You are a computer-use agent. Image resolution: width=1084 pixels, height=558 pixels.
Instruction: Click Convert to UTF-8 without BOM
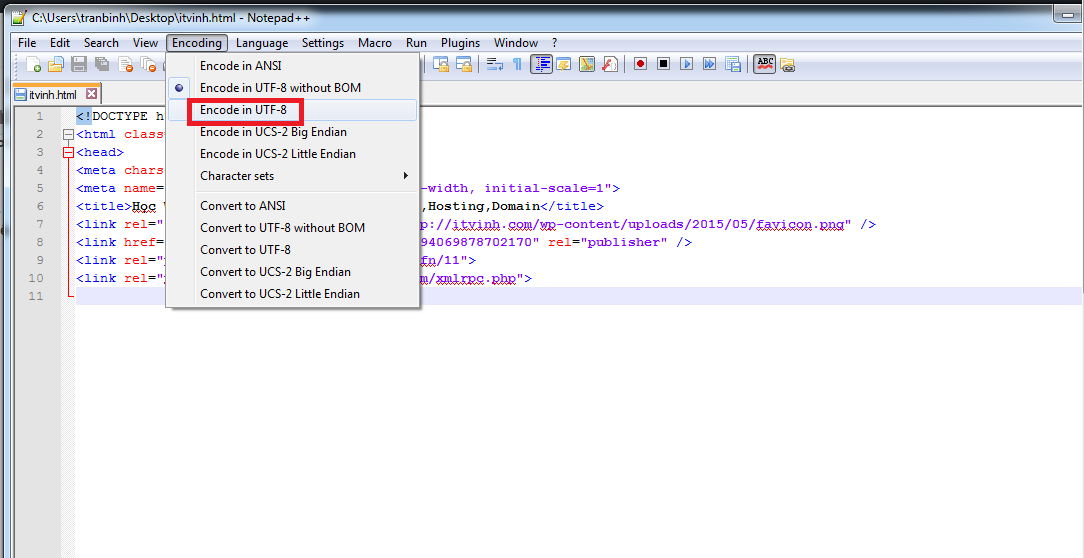292,228
